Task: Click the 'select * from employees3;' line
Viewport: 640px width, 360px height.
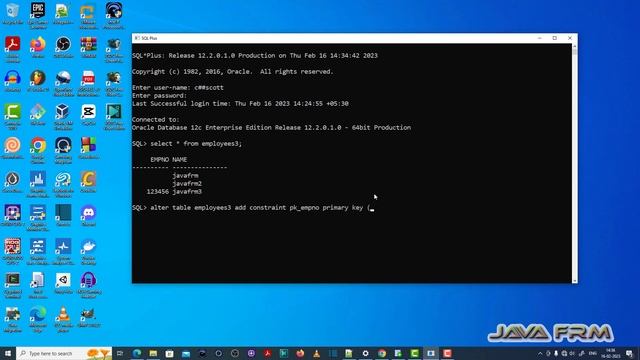Action: [187, 144]
